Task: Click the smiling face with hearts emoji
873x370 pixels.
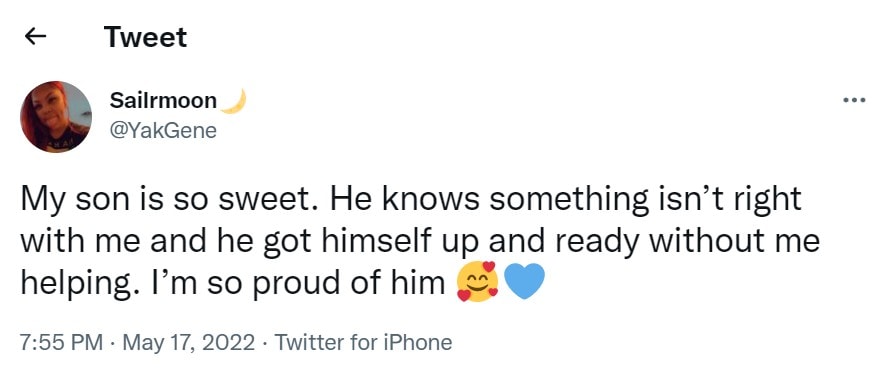Action: point(477,282)
